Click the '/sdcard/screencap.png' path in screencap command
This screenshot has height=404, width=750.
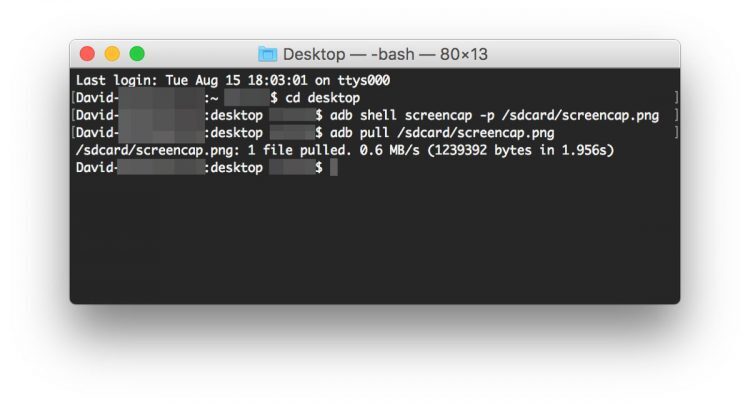click(580, 115)
